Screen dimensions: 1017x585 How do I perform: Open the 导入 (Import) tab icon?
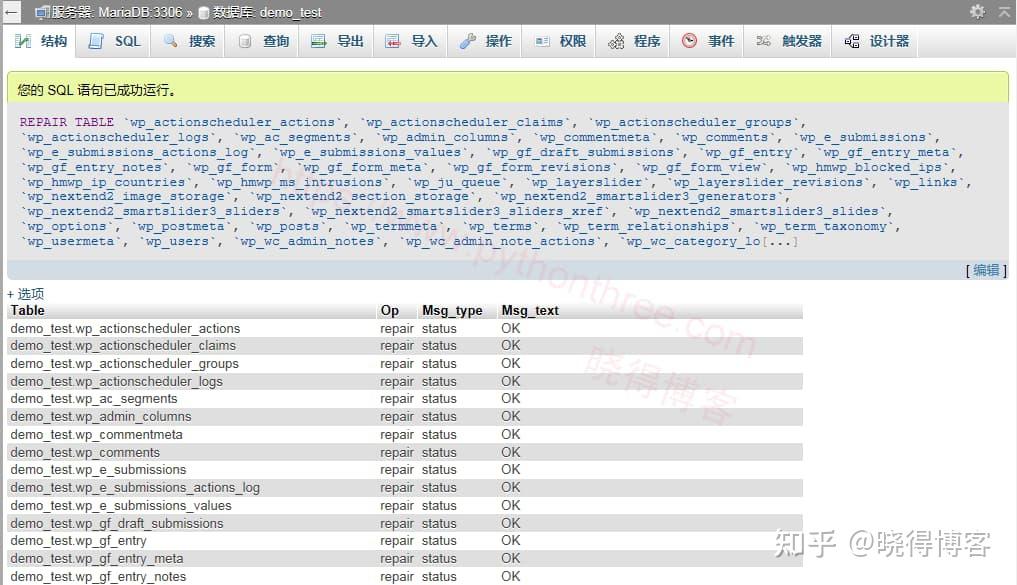click(x=394, y=42)
